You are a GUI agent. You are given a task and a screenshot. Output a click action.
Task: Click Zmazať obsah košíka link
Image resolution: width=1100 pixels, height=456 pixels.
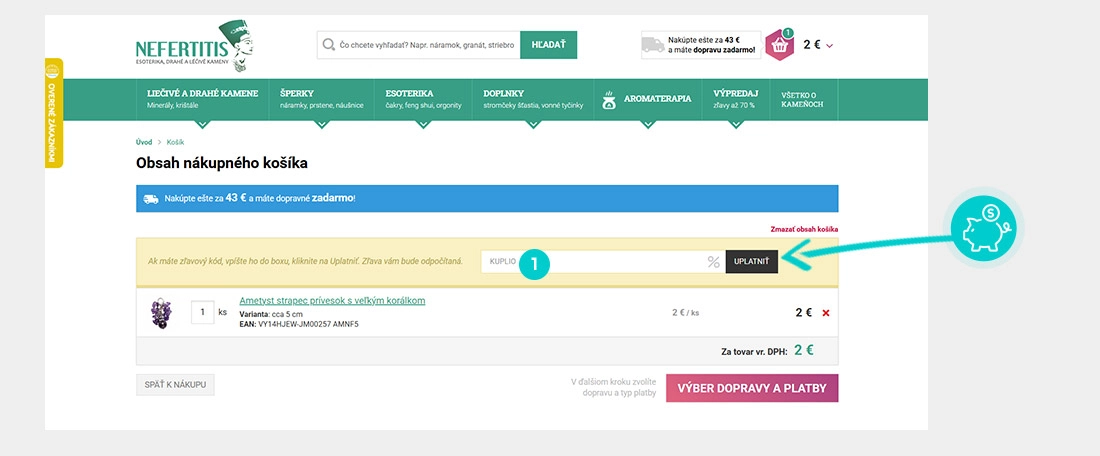[803, 230]
